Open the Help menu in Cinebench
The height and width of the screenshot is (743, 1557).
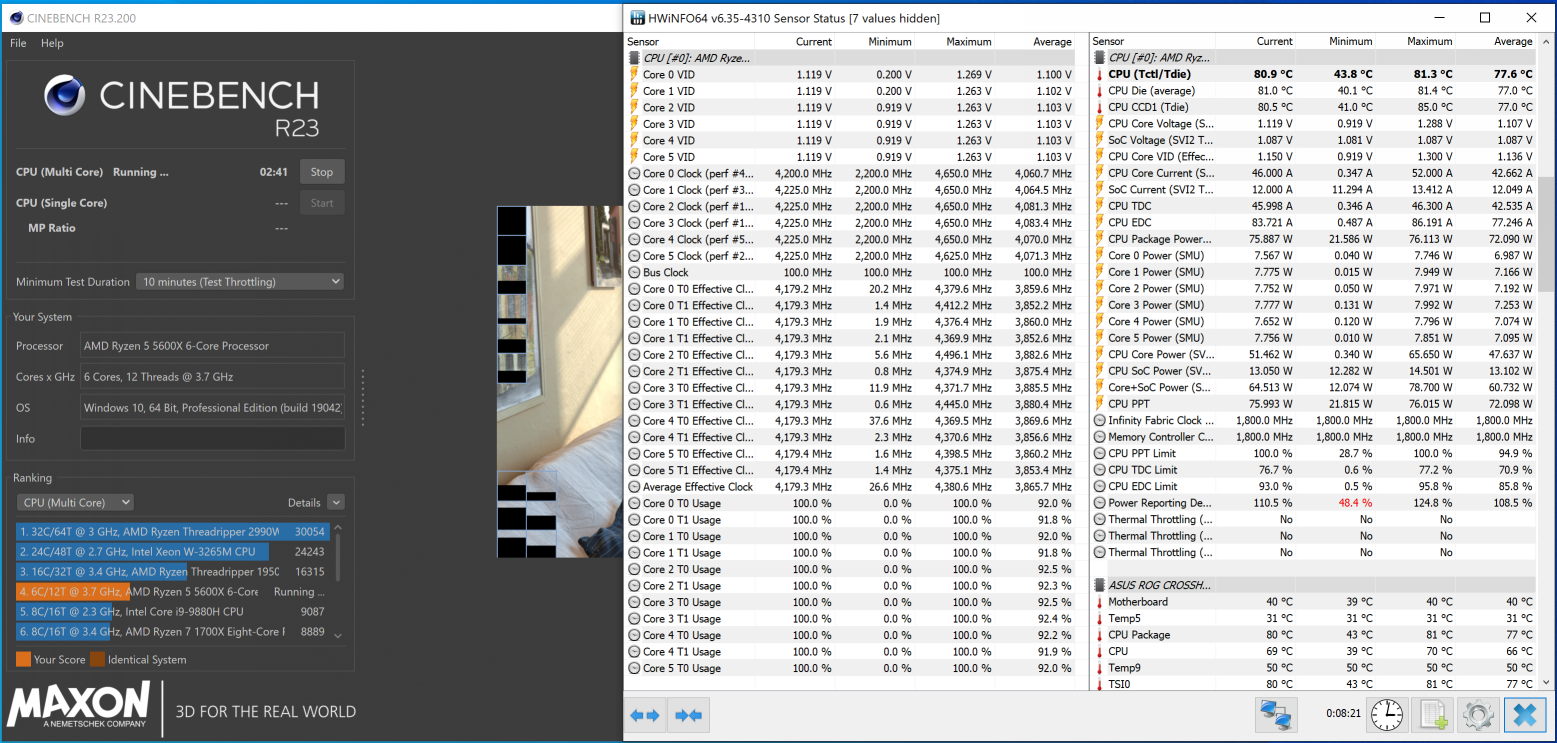coord(52,43)
